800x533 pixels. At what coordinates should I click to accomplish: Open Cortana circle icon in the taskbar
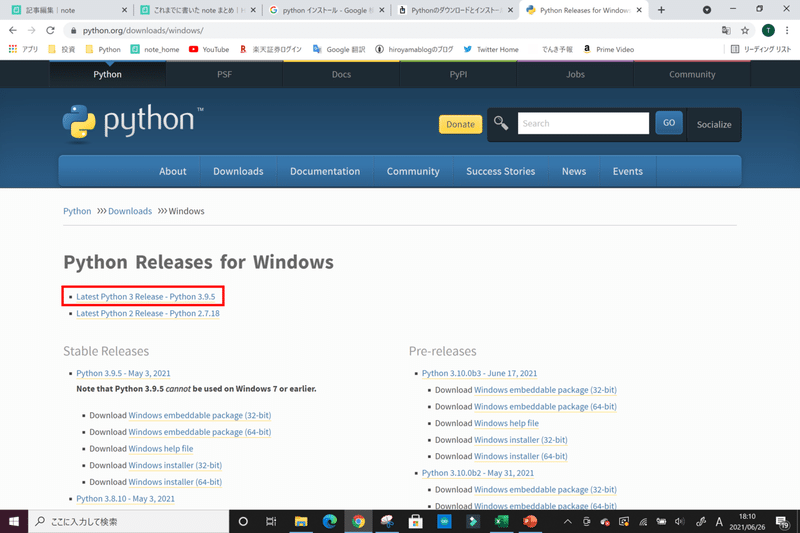pyautogui.click(x=243, y=521)
